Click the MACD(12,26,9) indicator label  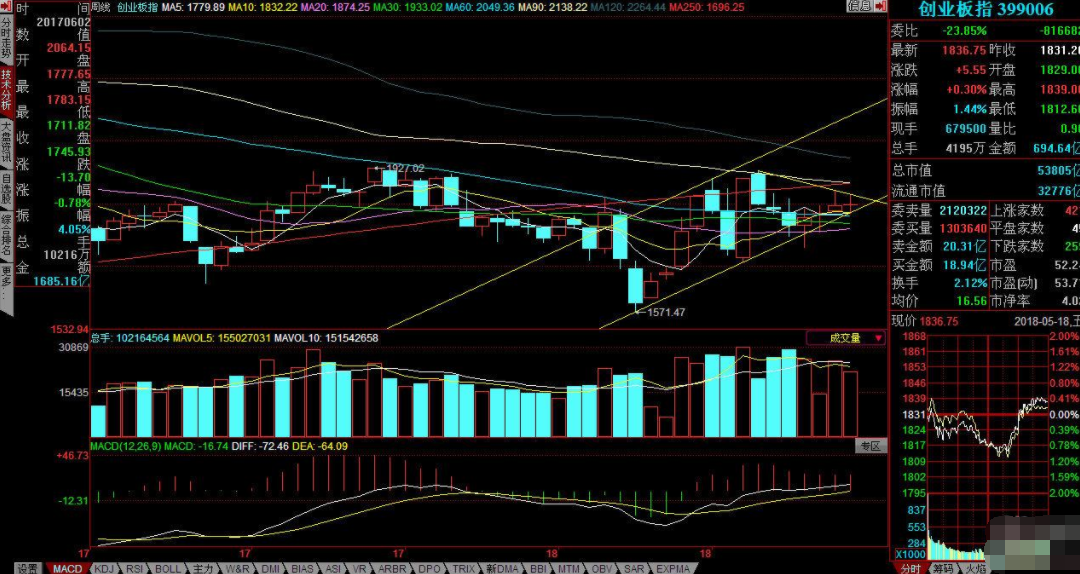pyautogui.click(x=126, y=447)
